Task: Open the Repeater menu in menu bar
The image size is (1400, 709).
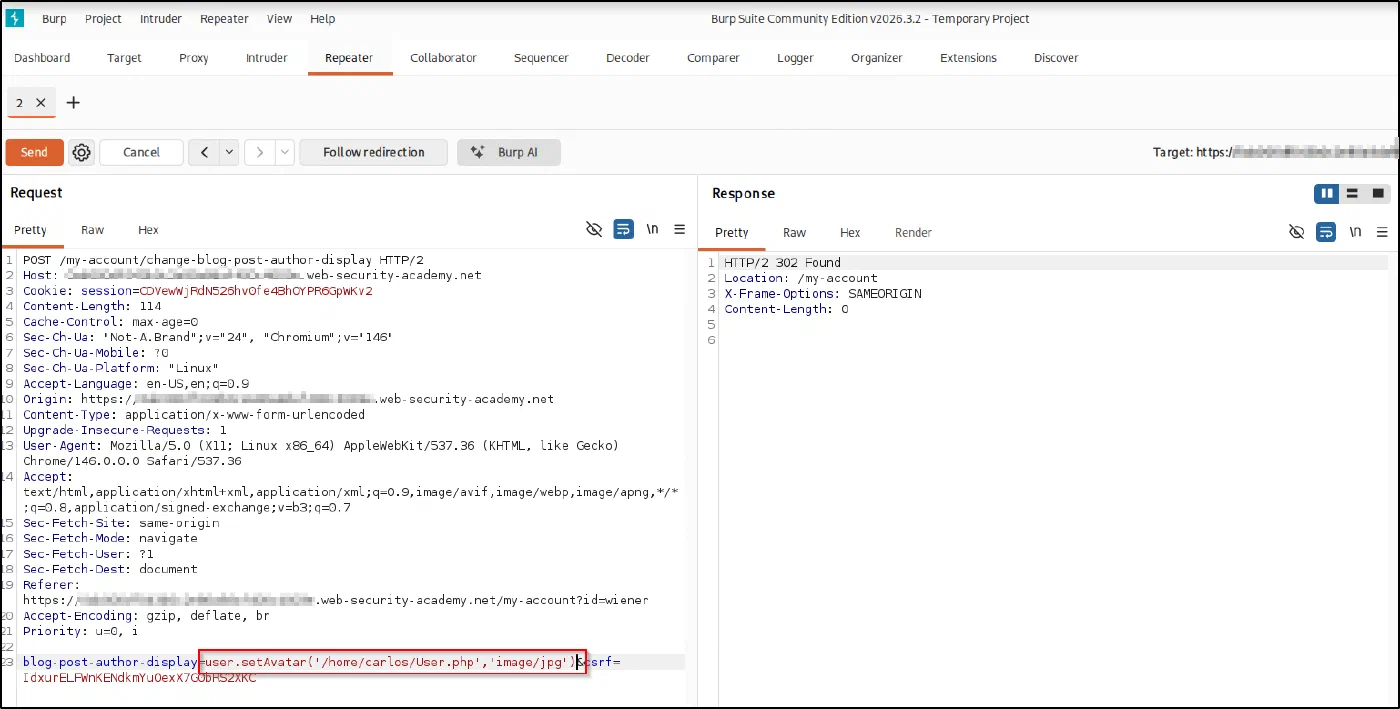Action: coord(224,19)
